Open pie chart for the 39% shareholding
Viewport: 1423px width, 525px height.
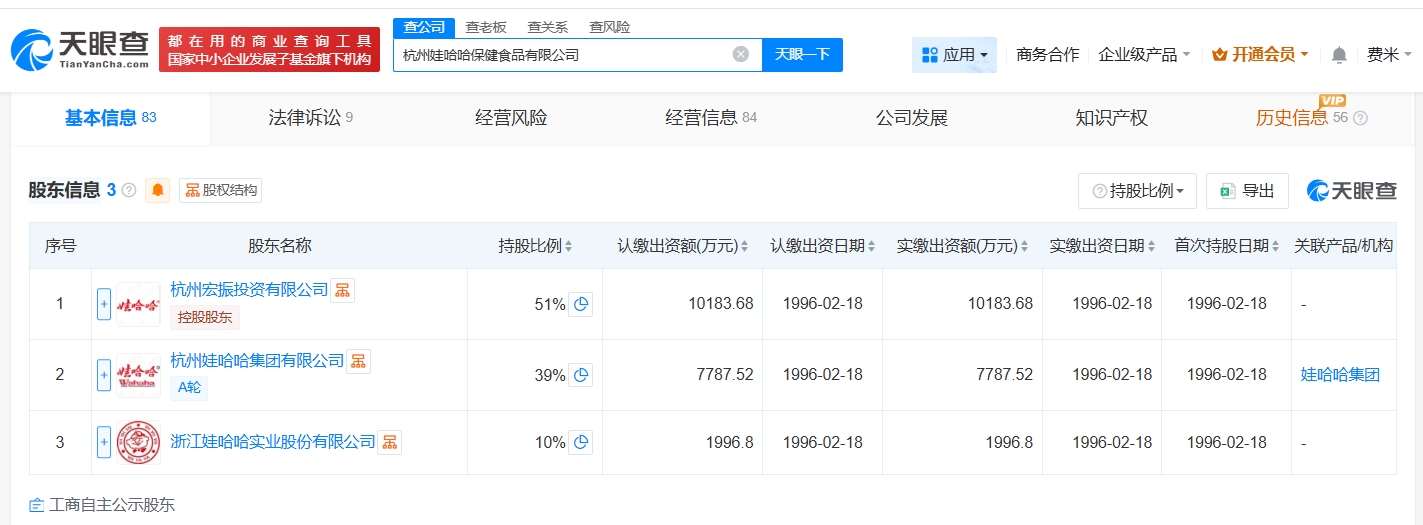(x=580, y=375)
